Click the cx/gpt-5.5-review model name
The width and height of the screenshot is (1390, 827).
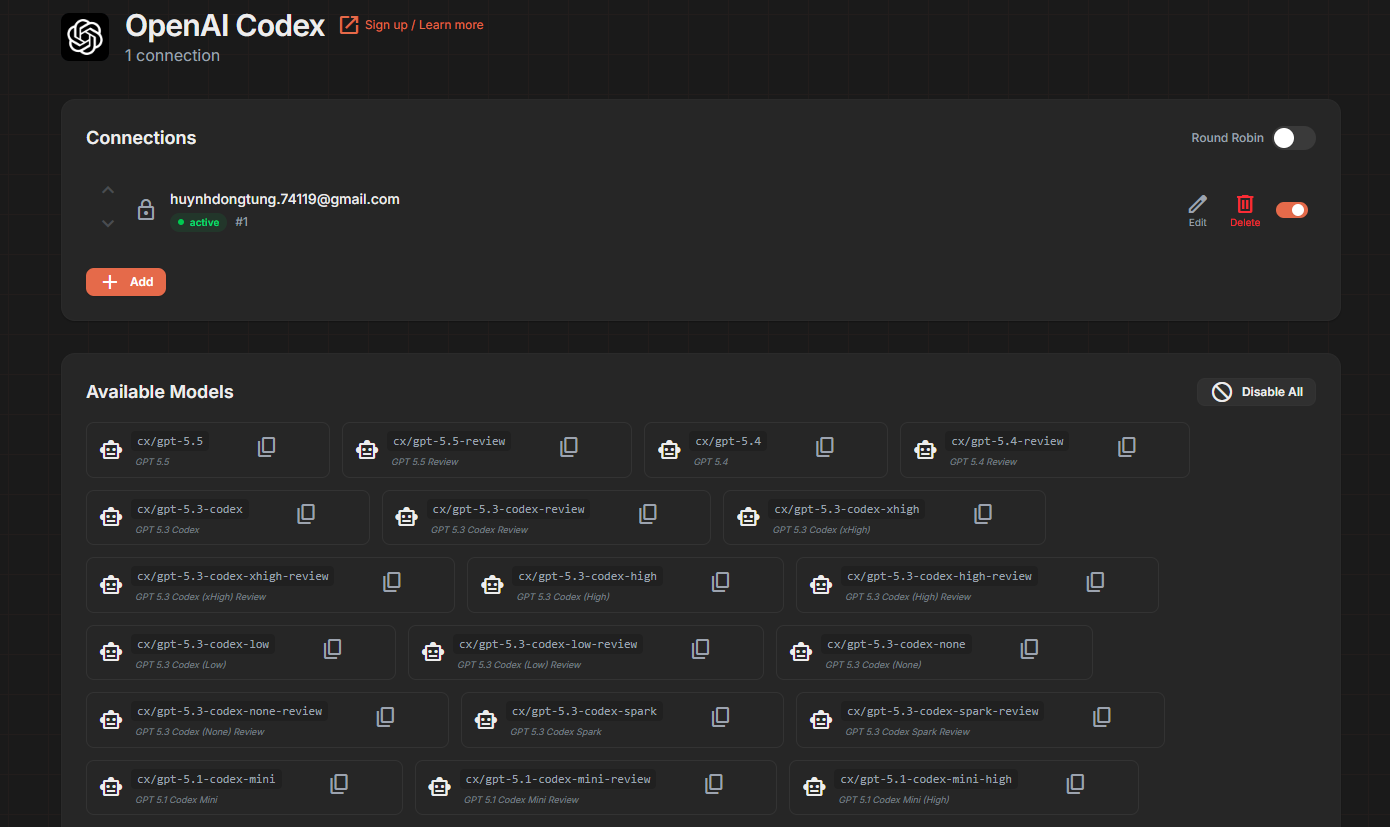[x=449, y=441]
